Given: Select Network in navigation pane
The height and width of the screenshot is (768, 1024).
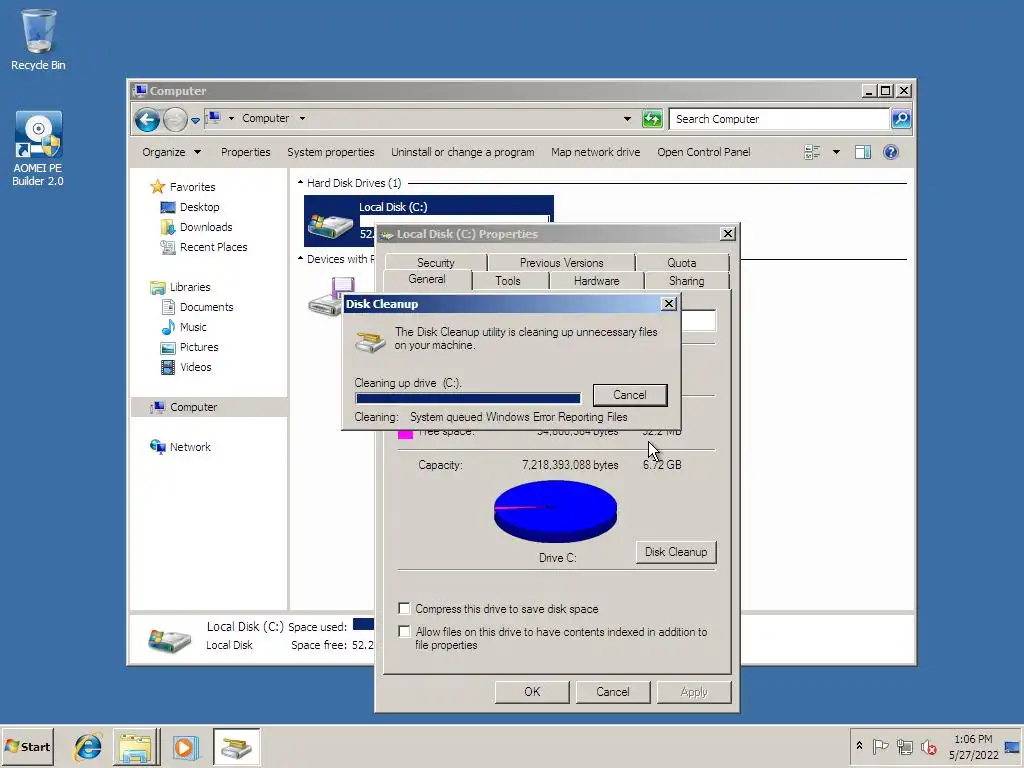Looking at the screenshot, I should coord(190,447).
